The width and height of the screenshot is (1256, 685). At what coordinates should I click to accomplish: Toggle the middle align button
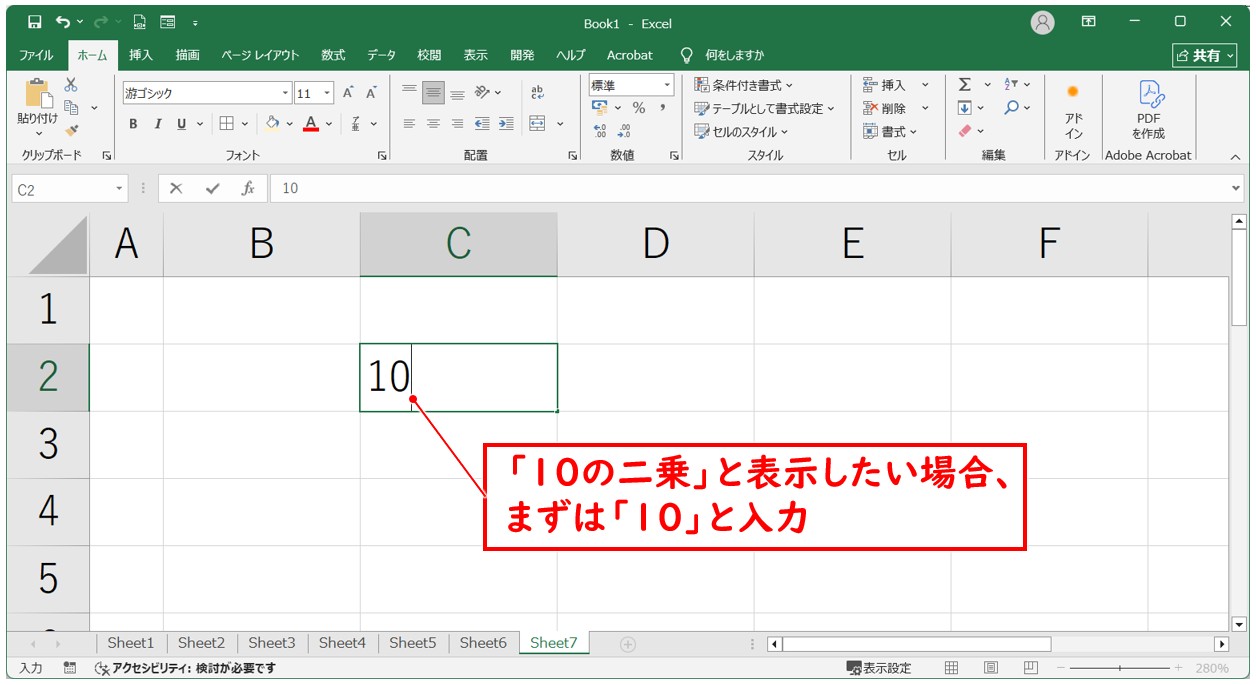(433, 93)
